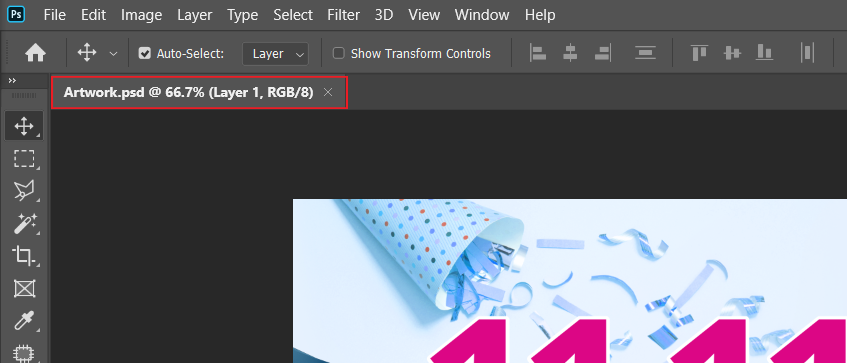The image size is (847, 363).
Task: Click the Align top edges icon
Action: (699, 53)
